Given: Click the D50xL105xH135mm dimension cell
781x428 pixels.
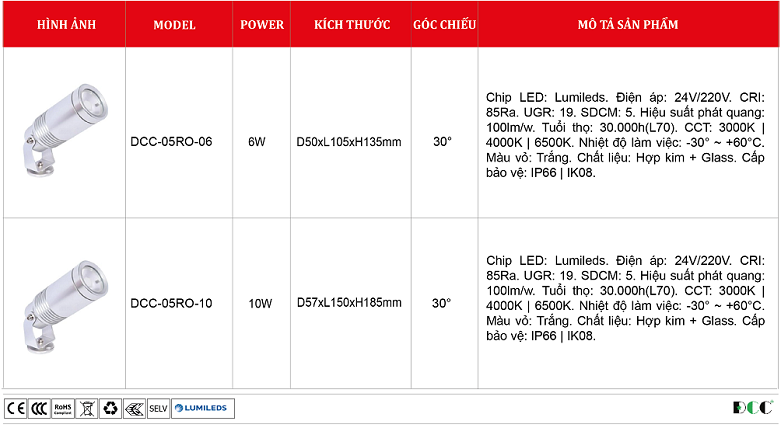Looking at the screenshot, I should pyautogui.click(x=349, y=142).
